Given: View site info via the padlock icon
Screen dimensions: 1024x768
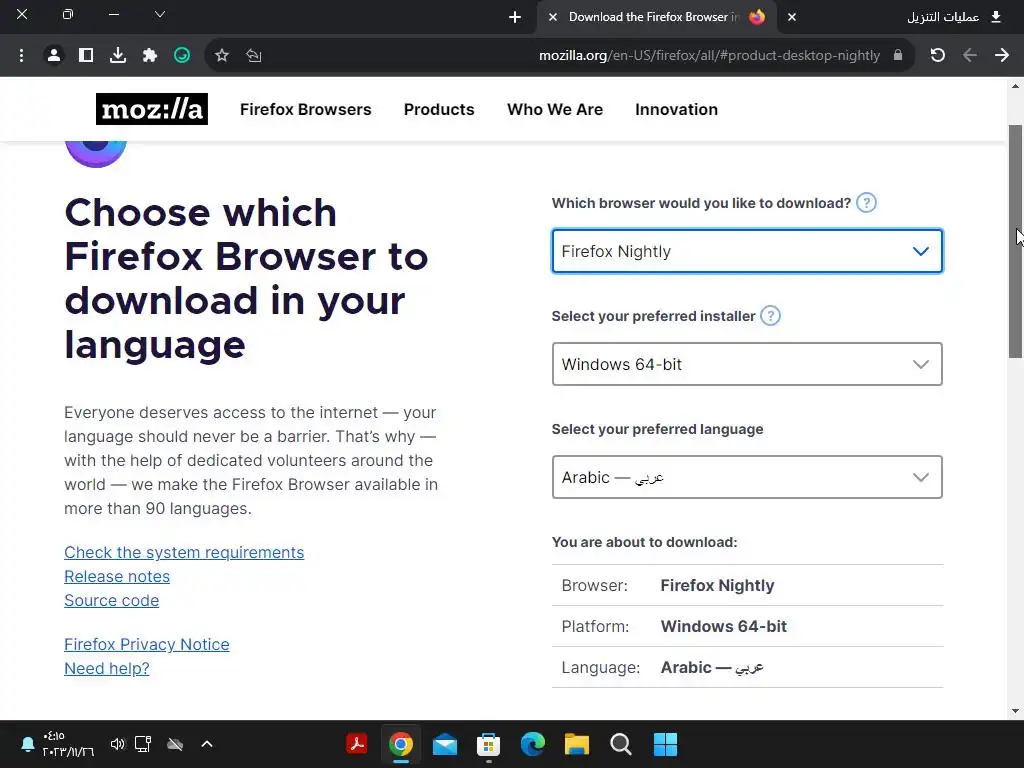Looking at the screenshot, I should [x=898, y=55].
